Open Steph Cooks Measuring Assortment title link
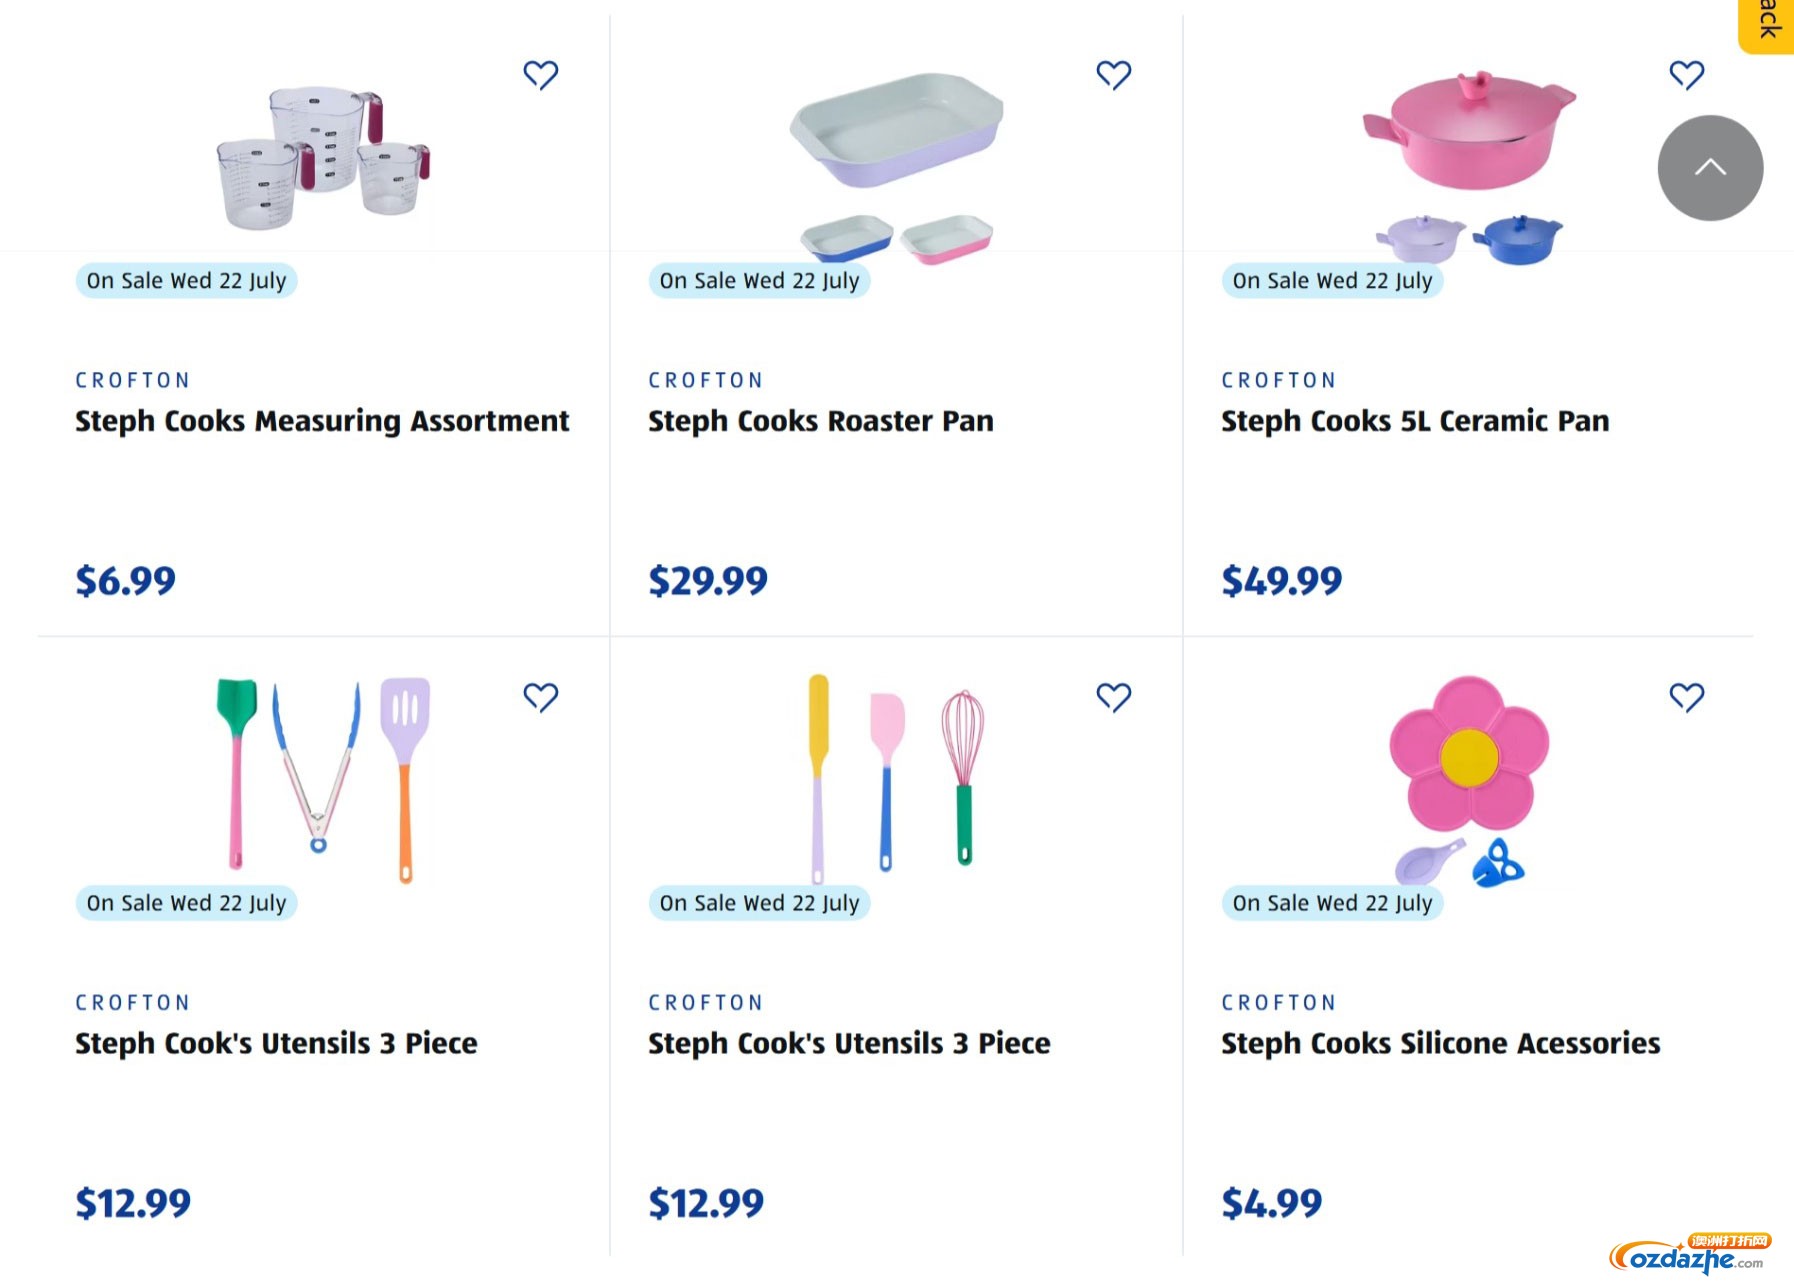Screen dimensions: 1794x1288 tap(322, 421)
